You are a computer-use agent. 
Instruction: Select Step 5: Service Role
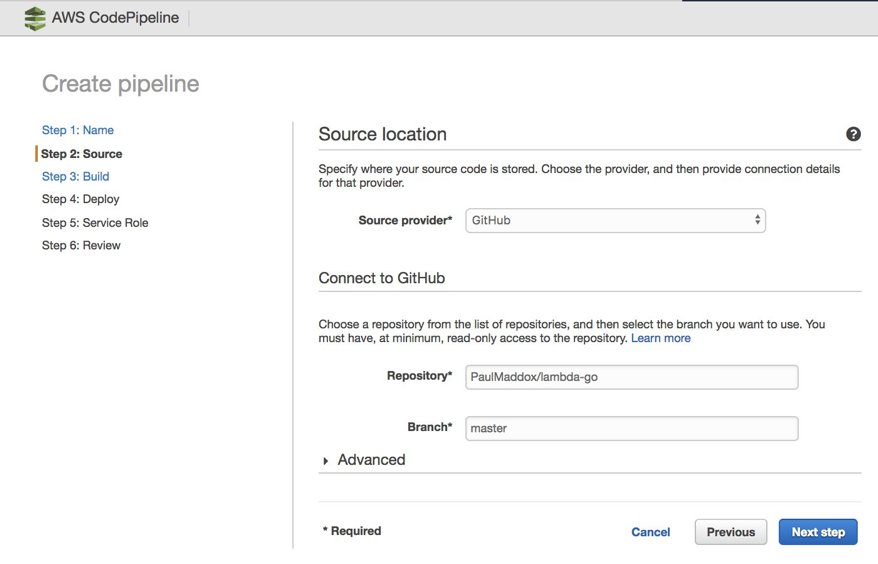point(95,222)
